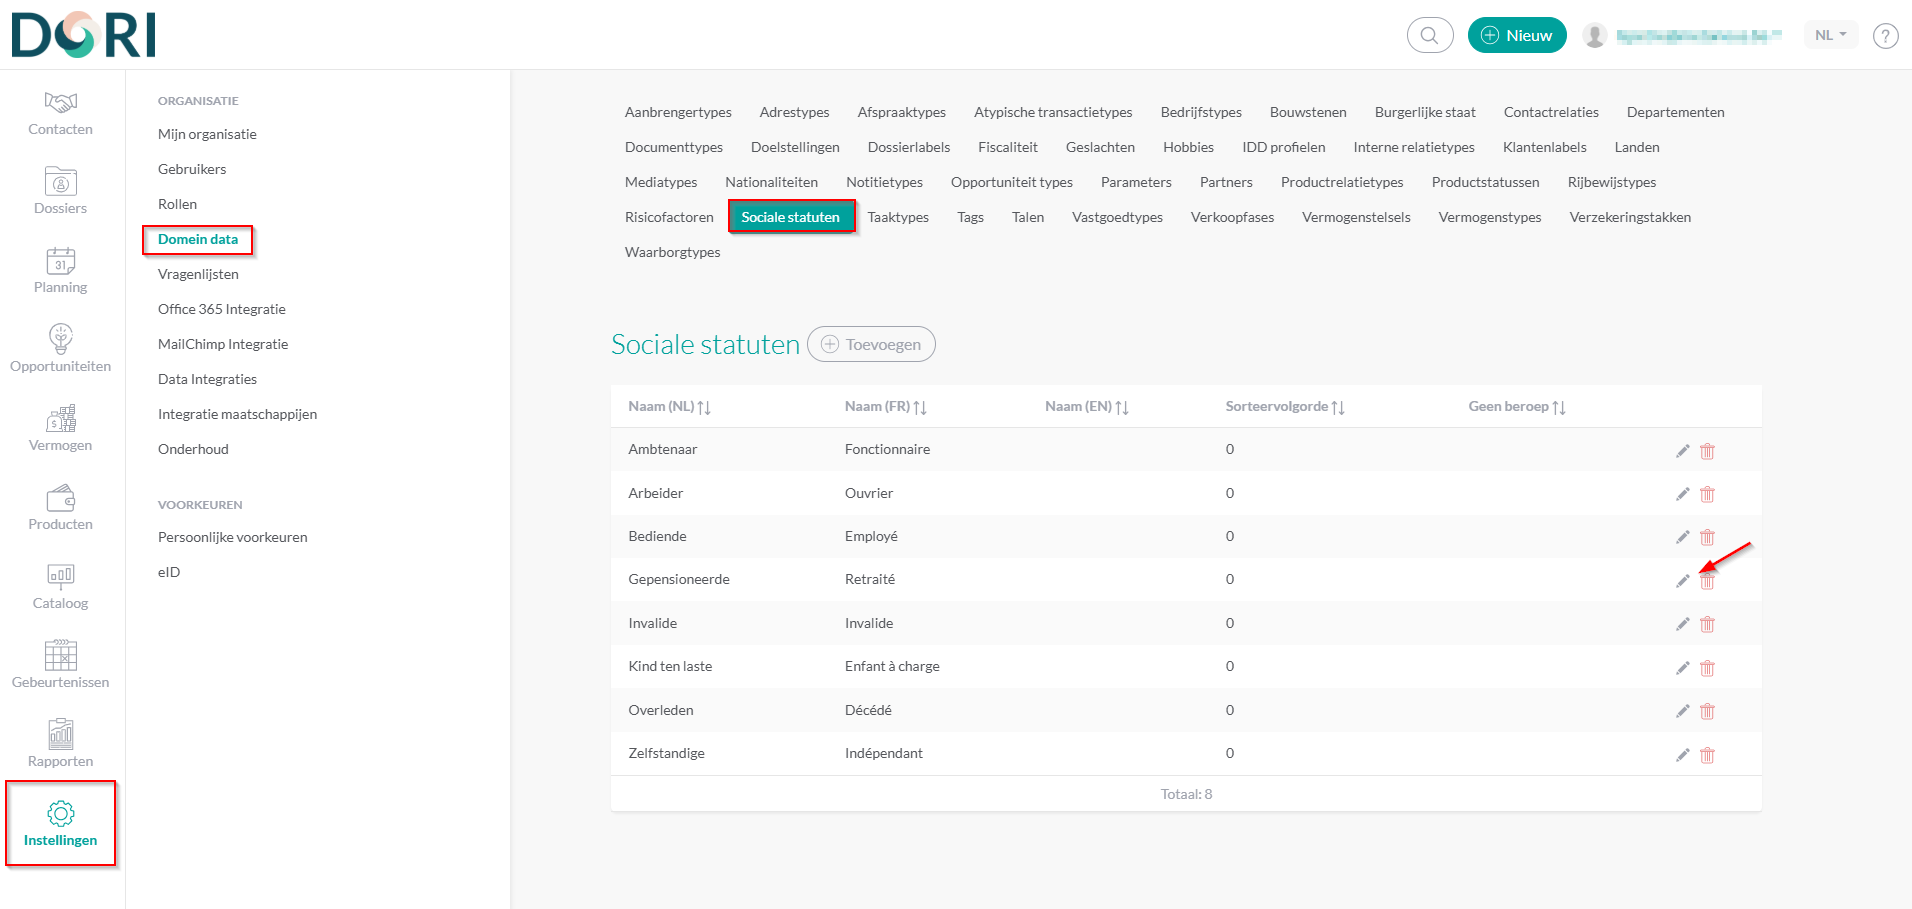Go to Dossiers in the sidebar
Screen dimensions: 1912x909
pyautogui.click(x=60, y=192)
